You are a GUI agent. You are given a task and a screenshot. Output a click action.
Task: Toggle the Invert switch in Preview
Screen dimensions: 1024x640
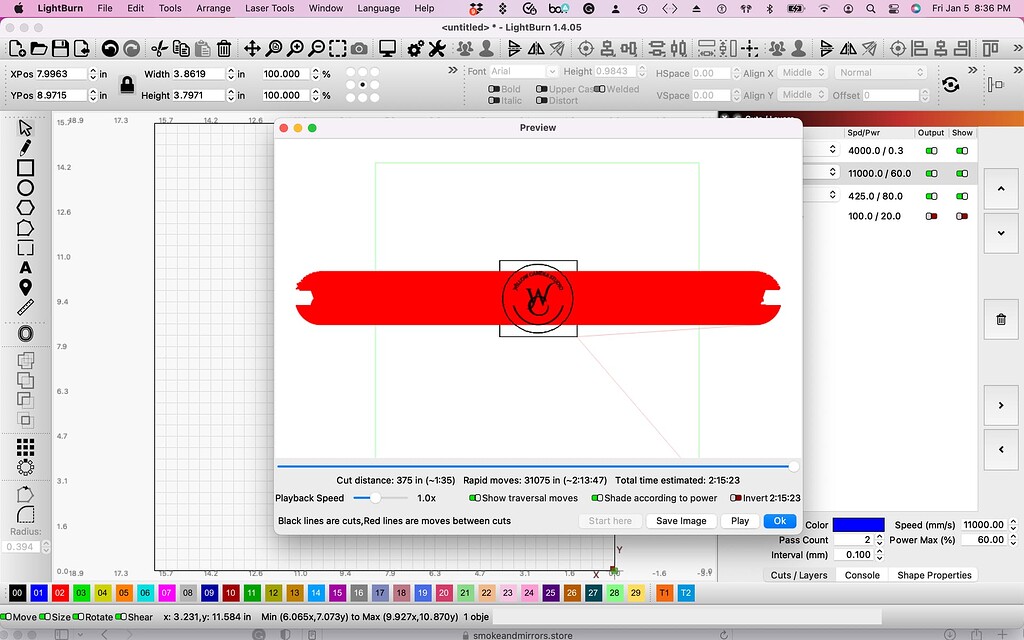click(x=735, y=498)
